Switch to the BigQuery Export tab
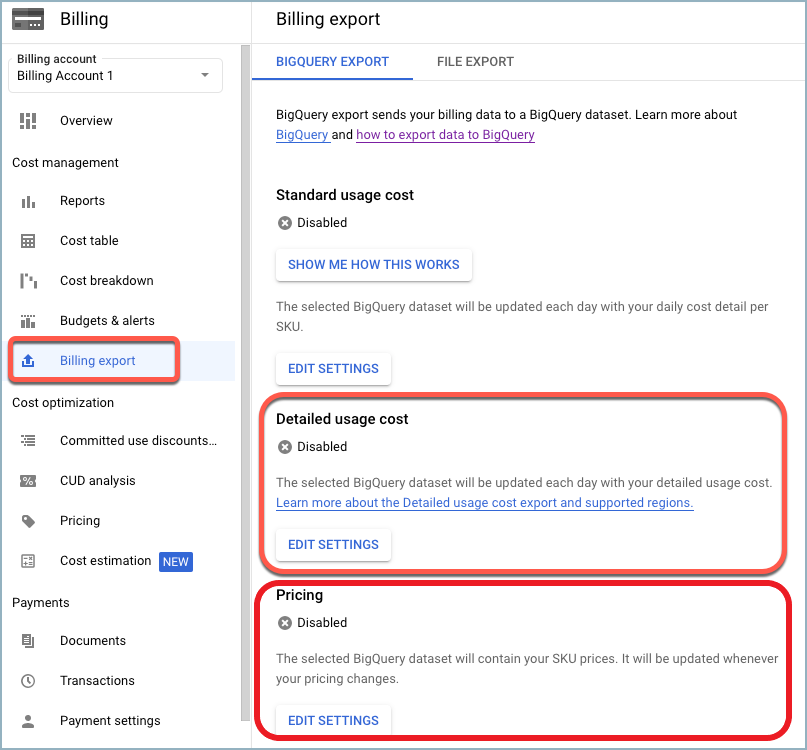 pyautogui.click(x=332, y=62)
